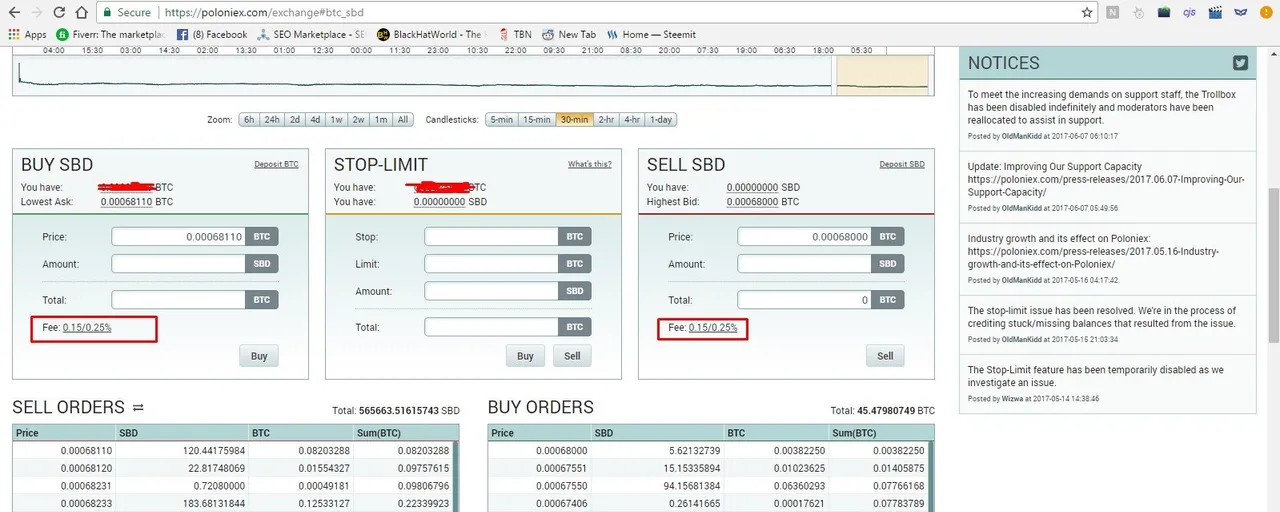
Task: Click the Stop-Limit Limit field
Action: pos(491,264)
